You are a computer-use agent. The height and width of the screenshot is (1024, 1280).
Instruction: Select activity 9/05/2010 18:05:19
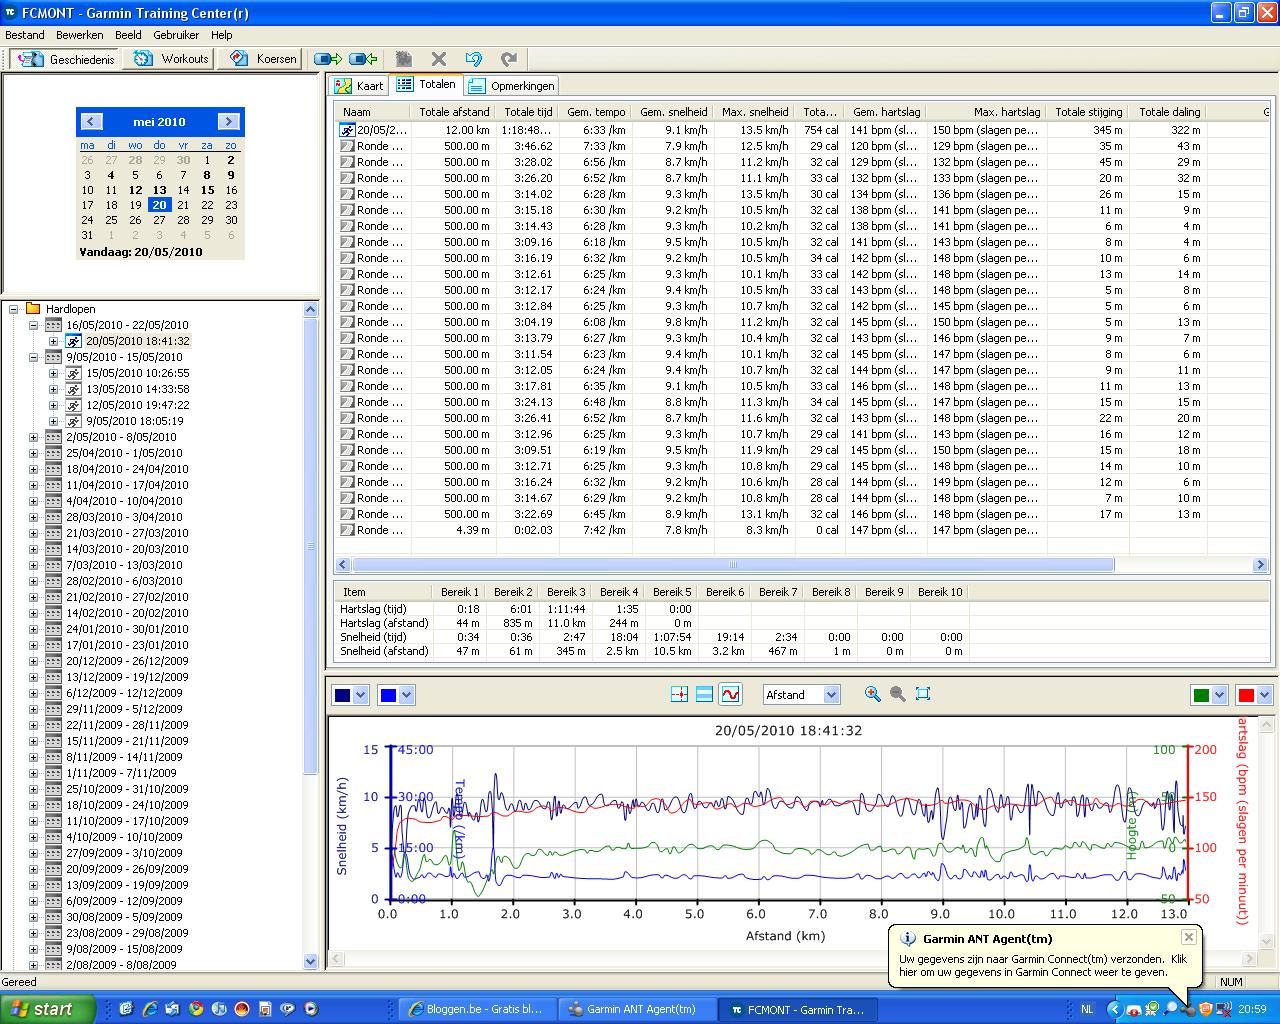click(134, 421)
